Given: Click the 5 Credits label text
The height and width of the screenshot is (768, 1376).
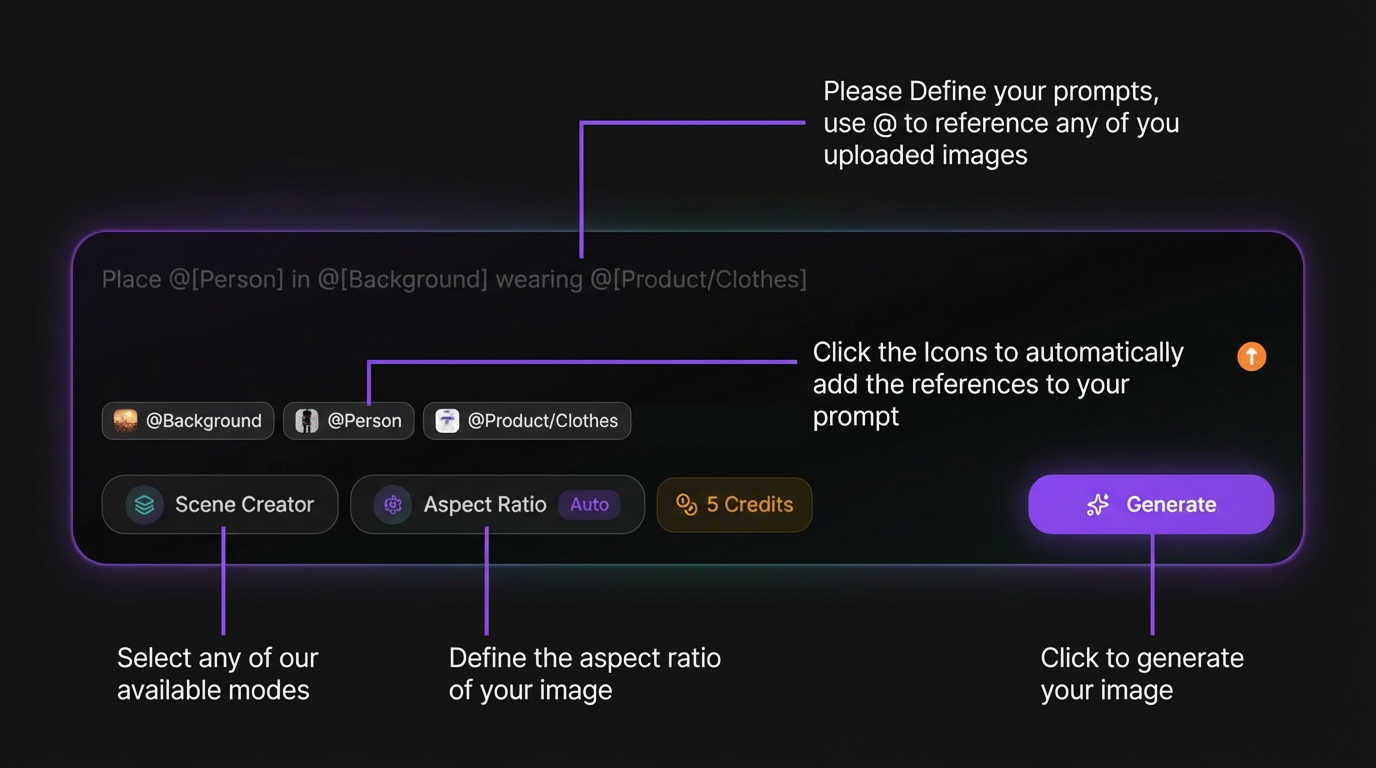Looking at the screenshot, I should click(749, 505).
